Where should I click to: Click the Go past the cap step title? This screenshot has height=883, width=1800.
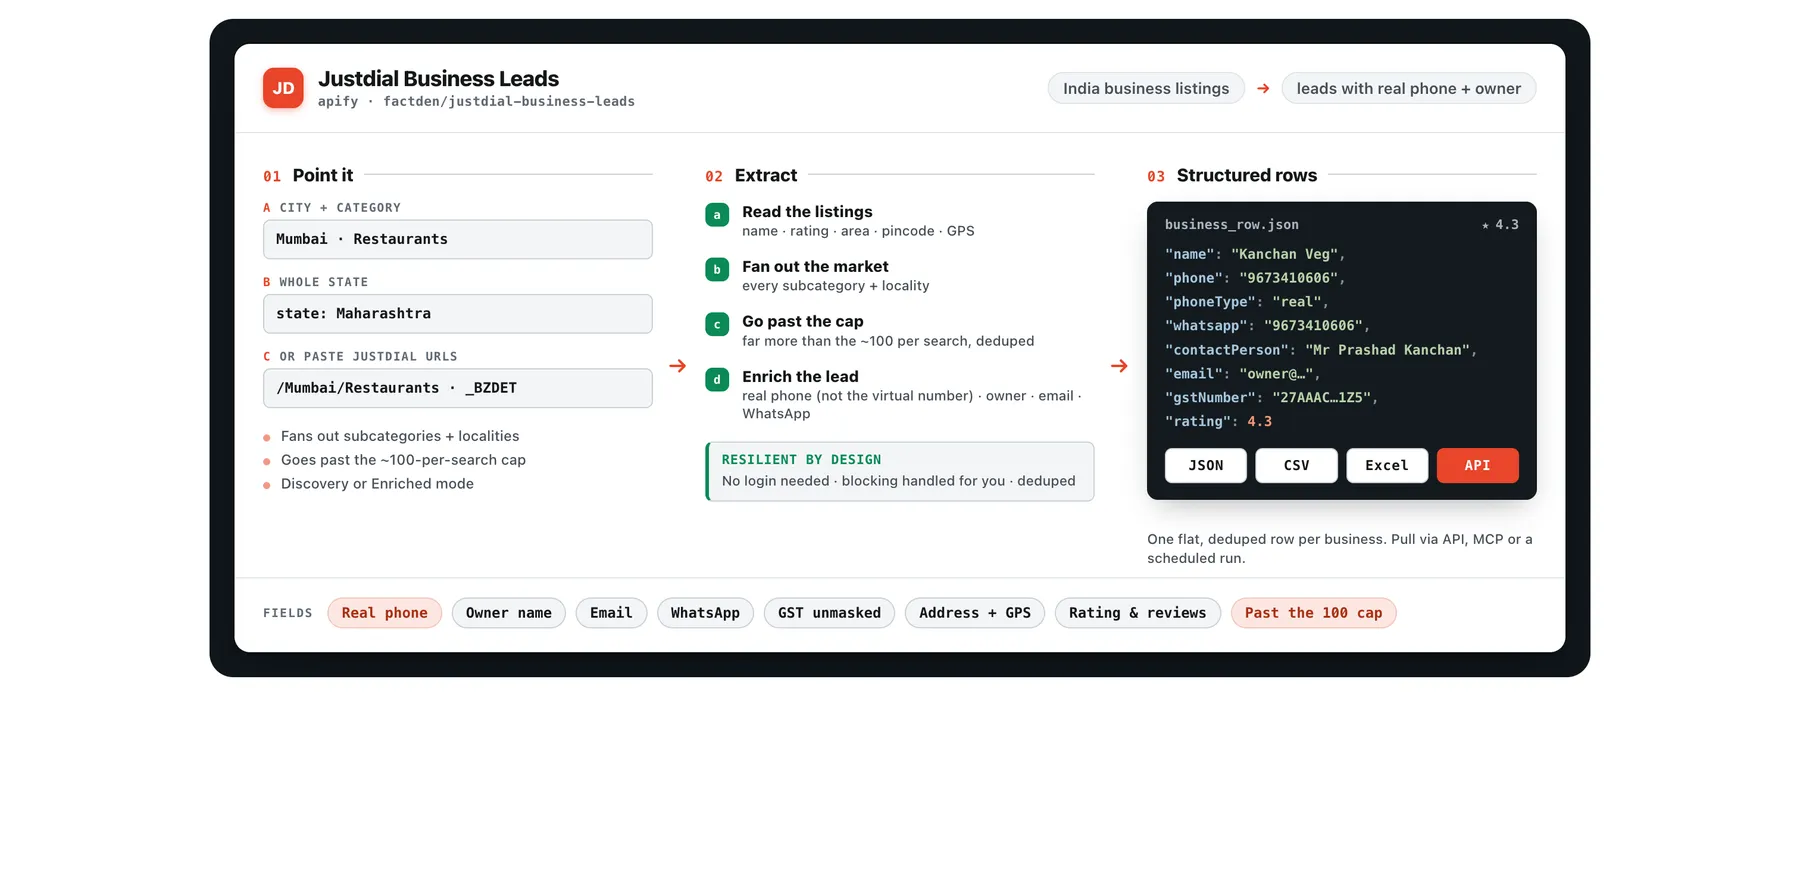coord(803,322)
